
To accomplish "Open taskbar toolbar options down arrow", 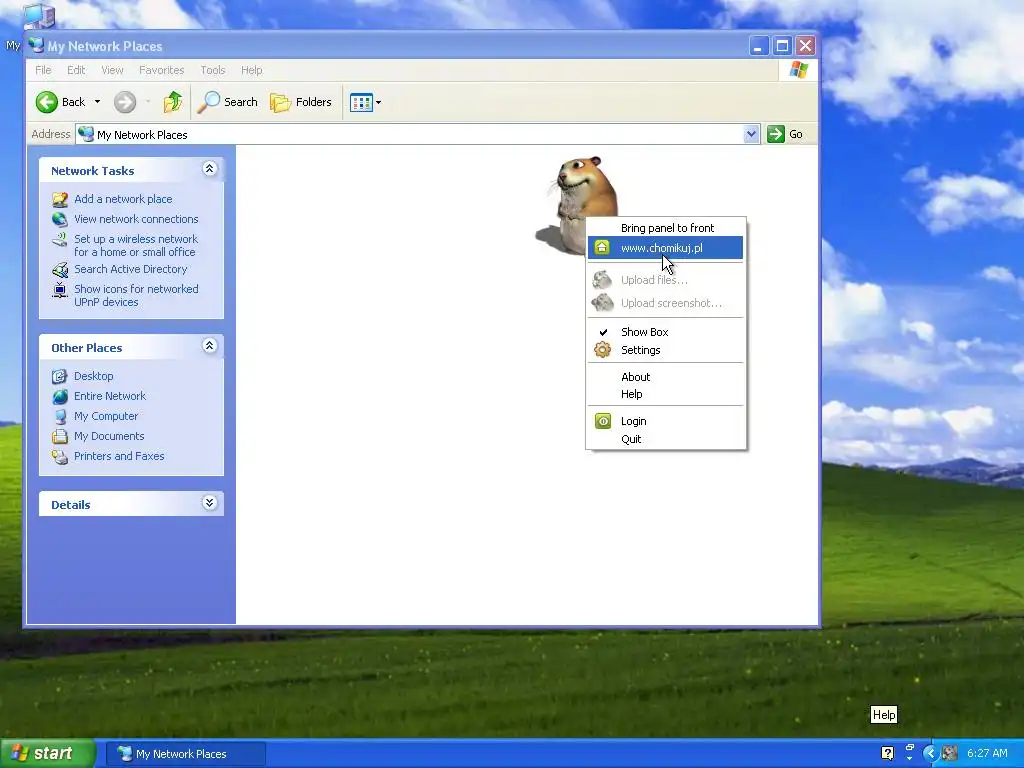I will click(909, 759).
